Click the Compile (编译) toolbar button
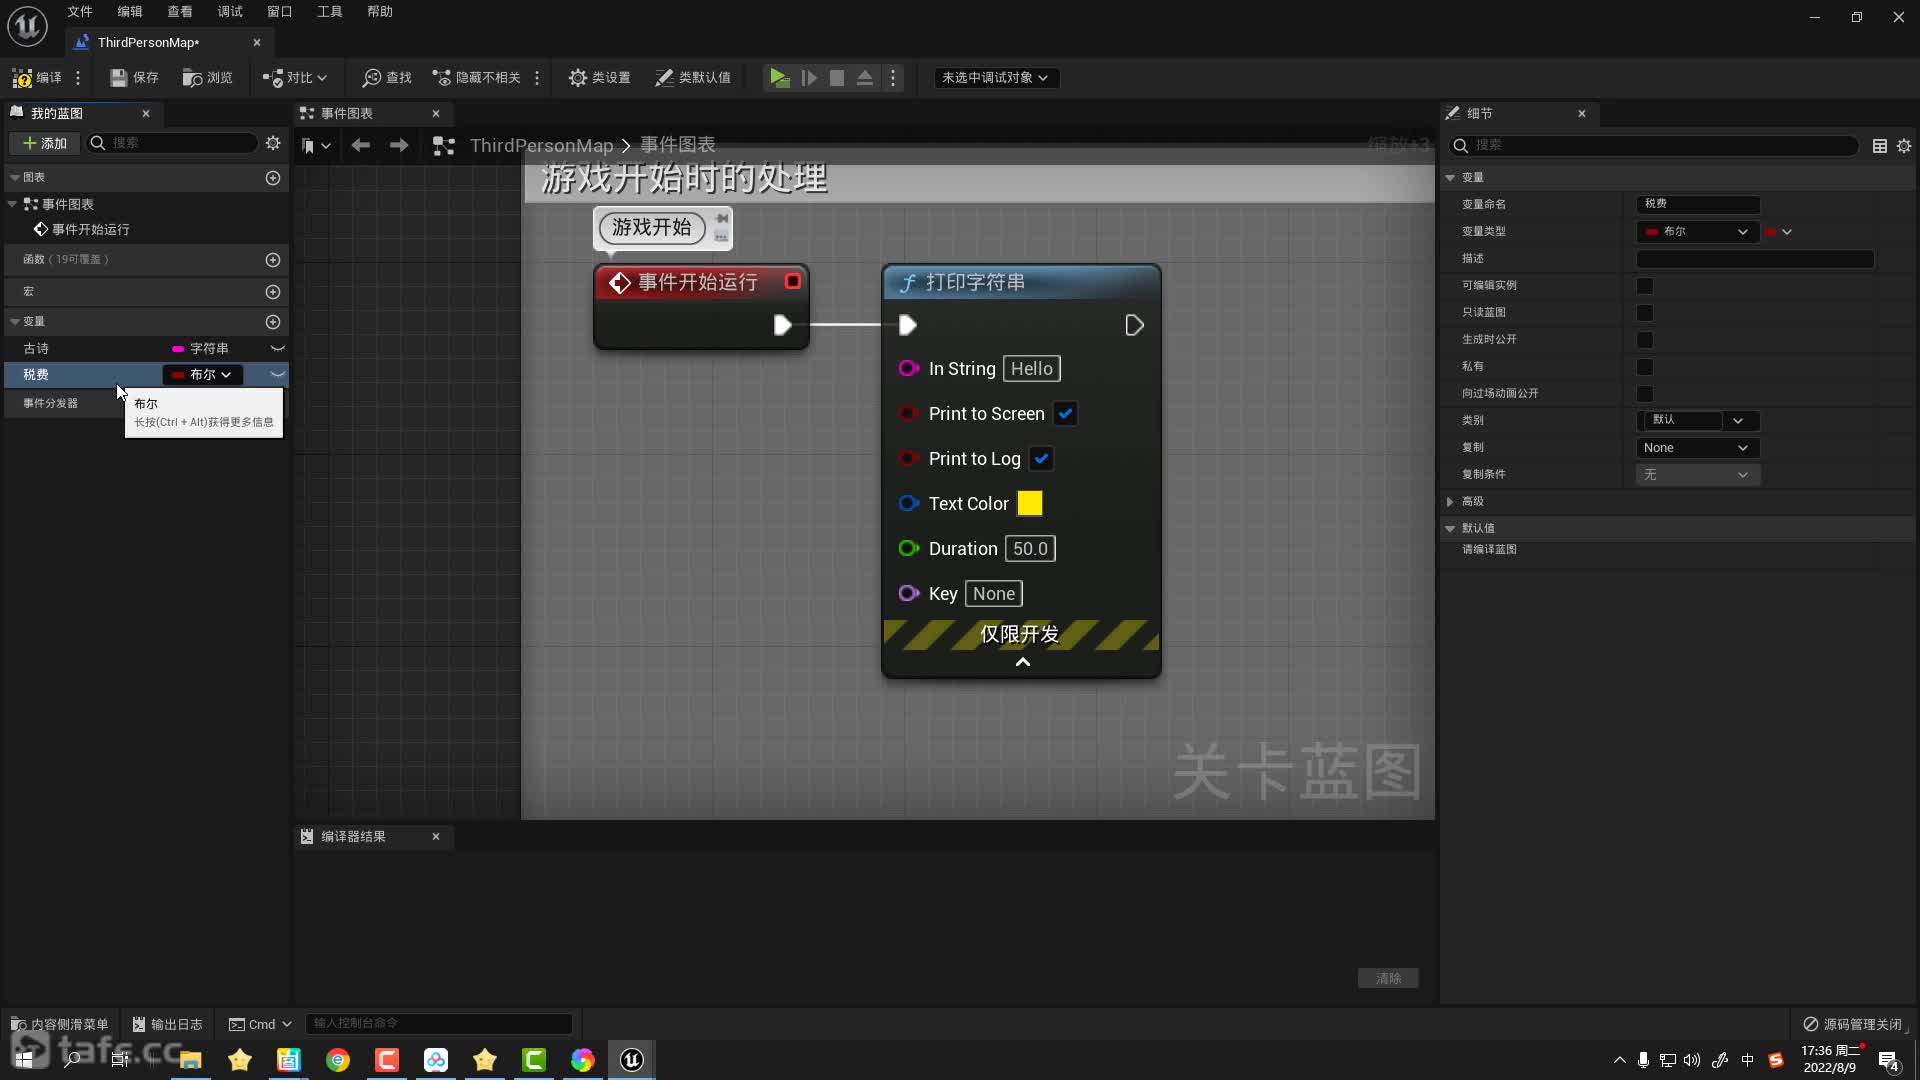This screenshot has width=1920, height=1080. pos(37,78)
